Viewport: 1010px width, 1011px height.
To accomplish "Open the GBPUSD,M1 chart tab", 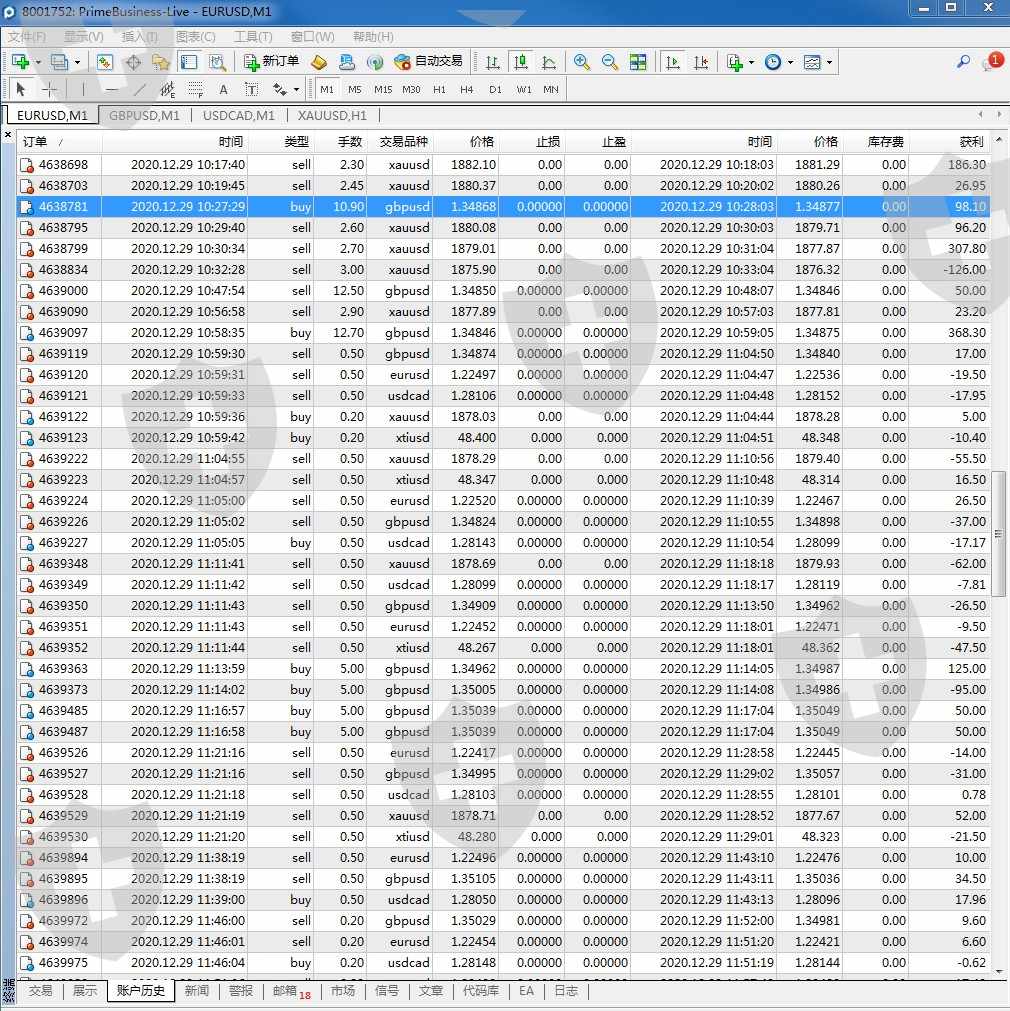I will [144, 115].
